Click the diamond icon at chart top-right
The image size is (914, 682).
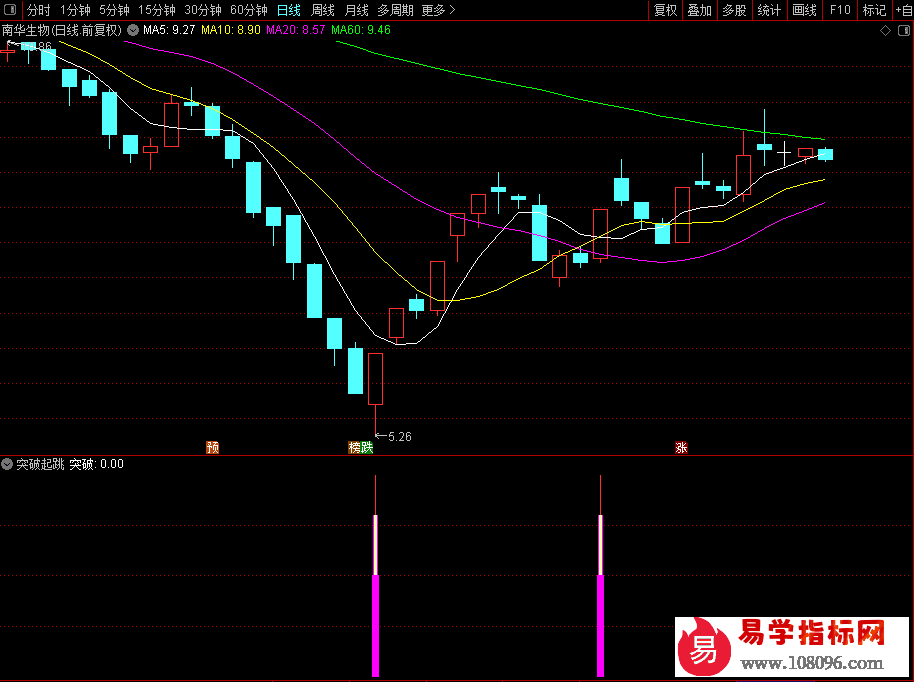point(885,31)
